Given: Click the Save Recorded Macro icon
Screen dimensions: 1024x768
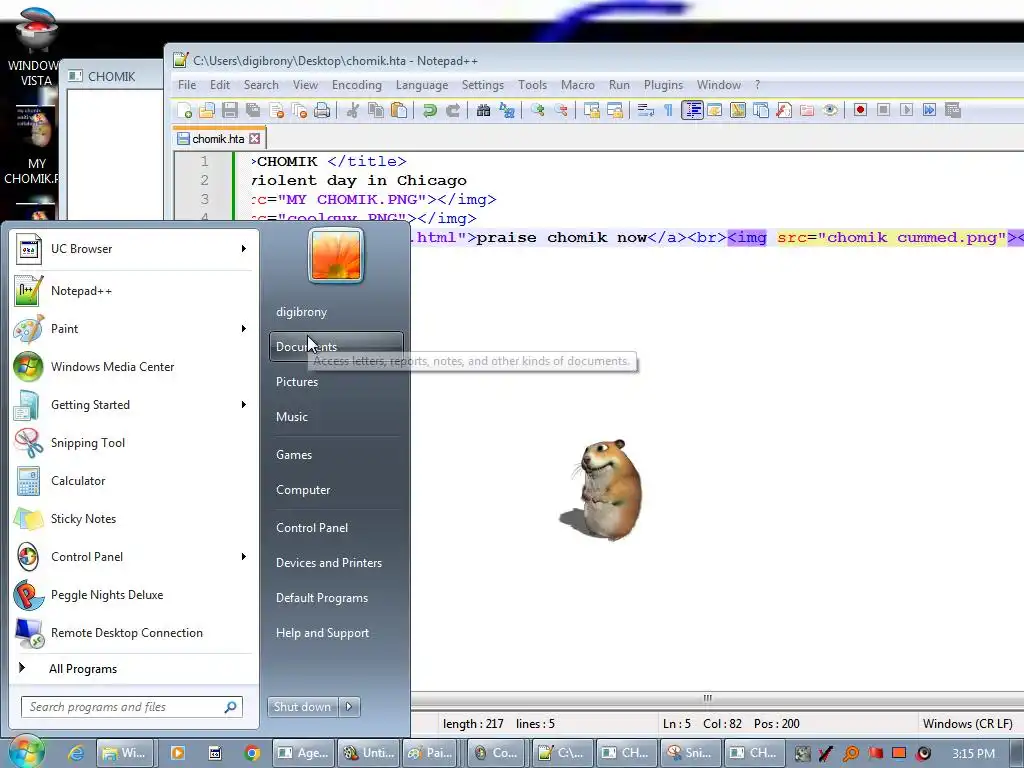Looking at the screenshot, I should coord(952,110).
